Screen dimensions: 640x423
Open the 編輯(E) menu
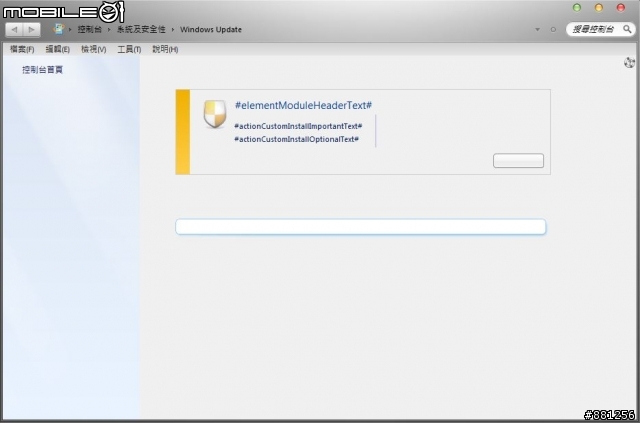click(x=58, y=49)
